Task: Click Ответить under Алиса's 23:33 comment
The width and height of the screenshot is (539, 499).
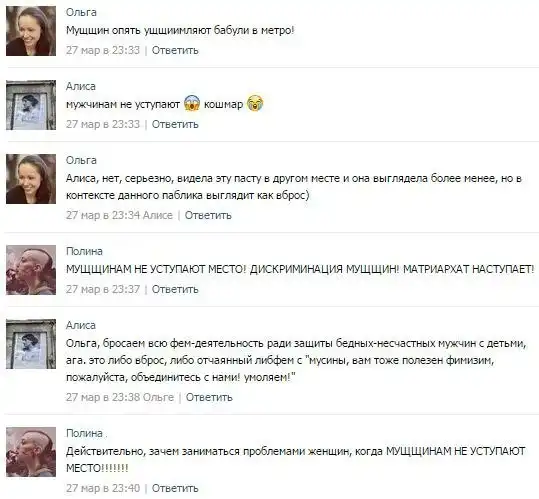Action: click(175, 124)
